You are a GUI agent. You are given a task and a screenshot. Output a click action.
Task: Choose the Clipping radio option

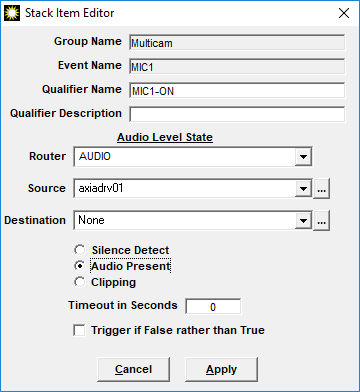click(x=80, y=282)
